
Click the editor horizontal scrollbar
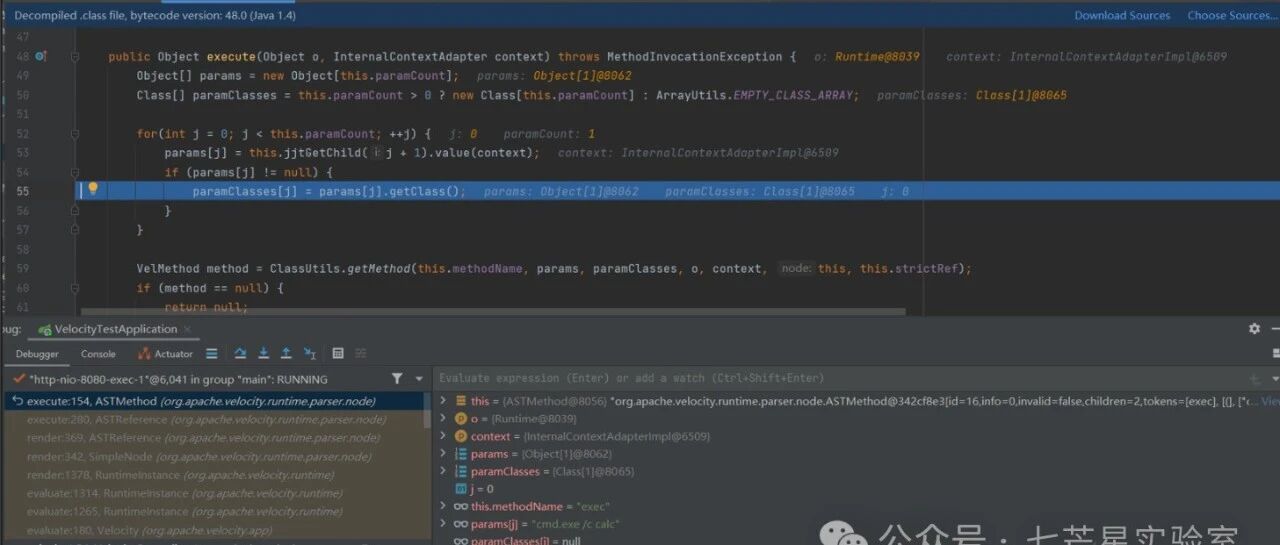tap(492, 312)
